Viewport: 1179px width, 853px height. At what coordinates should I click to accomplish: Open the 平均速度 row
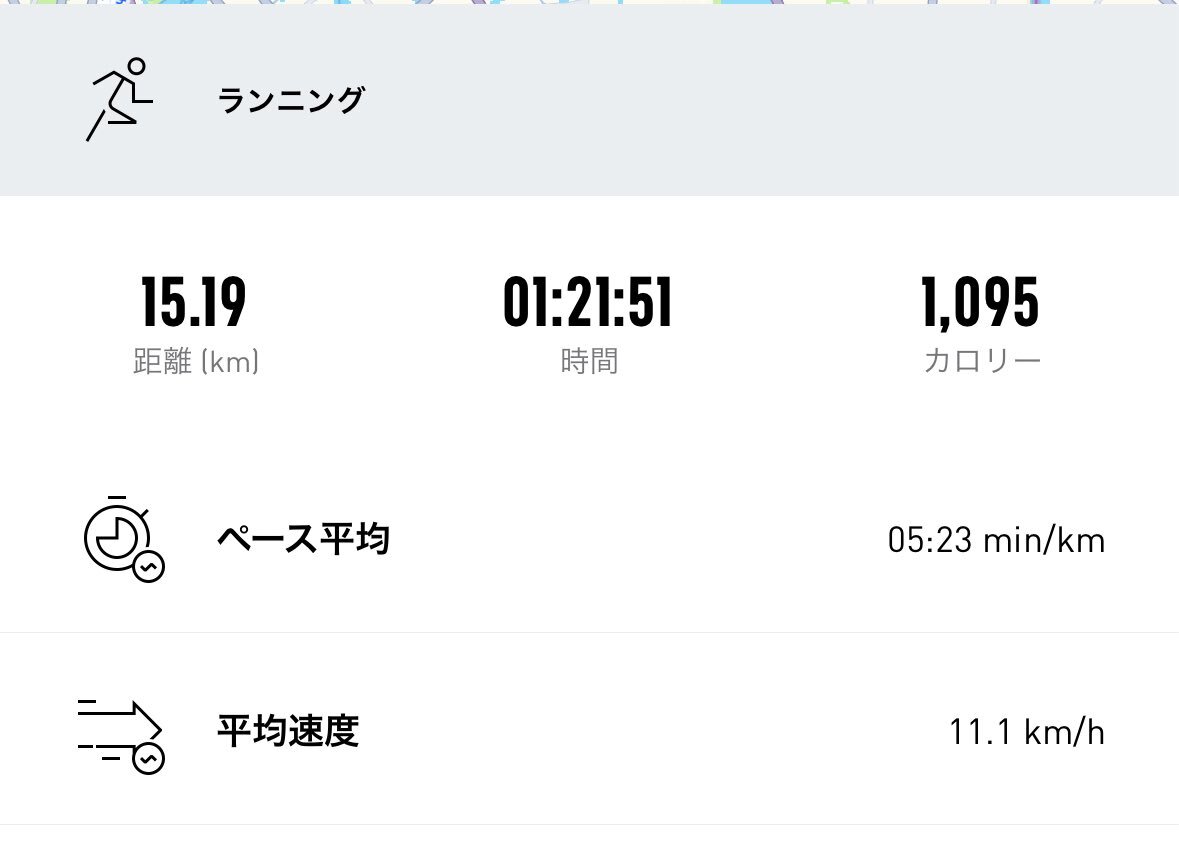tap(590, 730)
